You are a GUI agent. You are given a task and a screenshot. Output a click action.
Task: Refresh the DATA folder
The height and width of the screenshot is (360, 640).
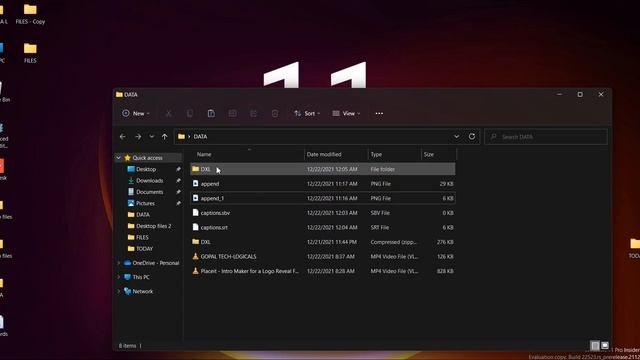pyautogui.click(x=472, y=137)
